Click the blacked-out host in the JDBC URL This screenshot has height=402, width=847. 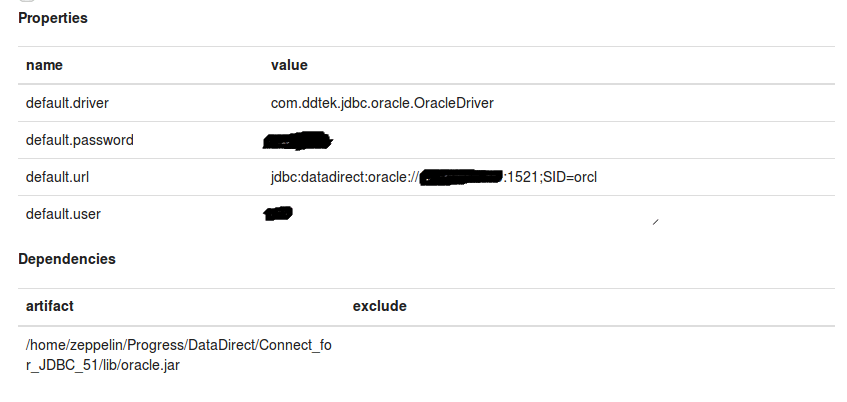(x=460, y=178)
